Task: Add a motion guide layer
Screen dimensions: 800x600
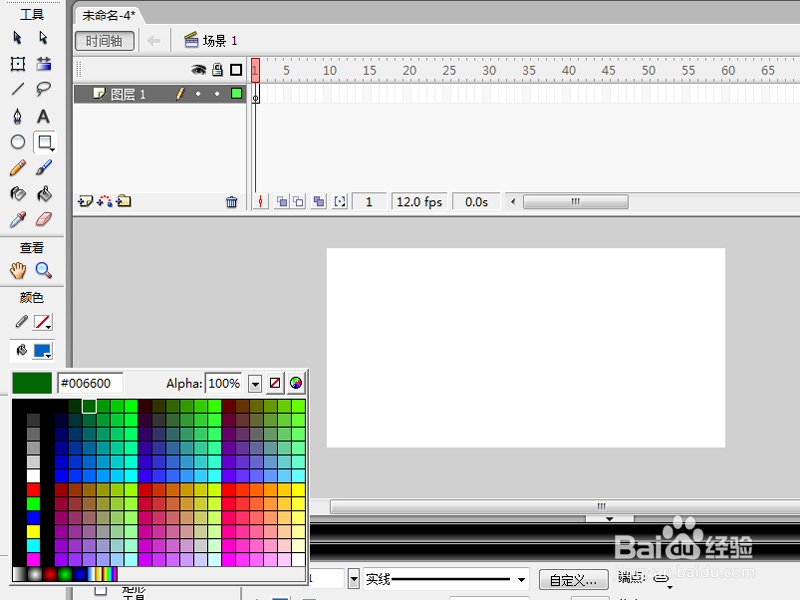Action: tap(105, 202)
